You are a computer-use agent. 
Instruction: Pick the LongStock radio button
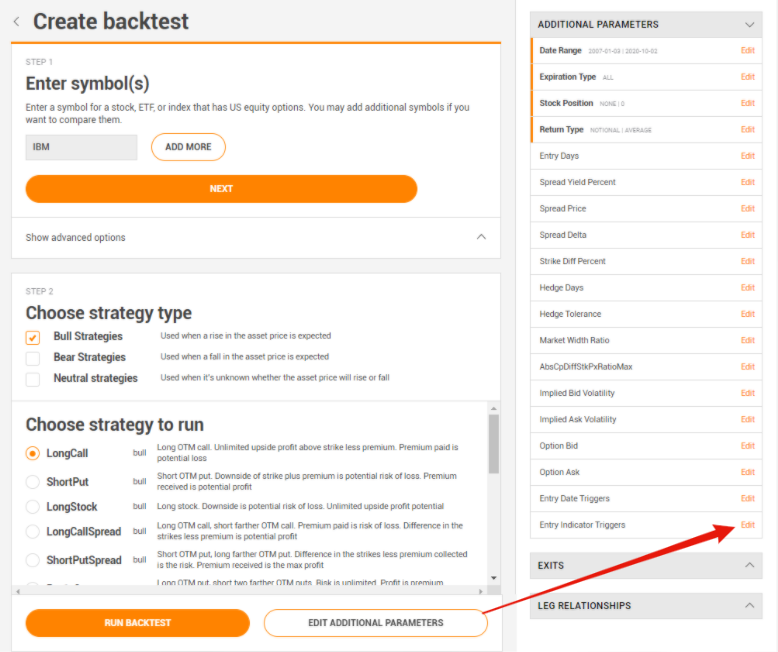[33, 507]
